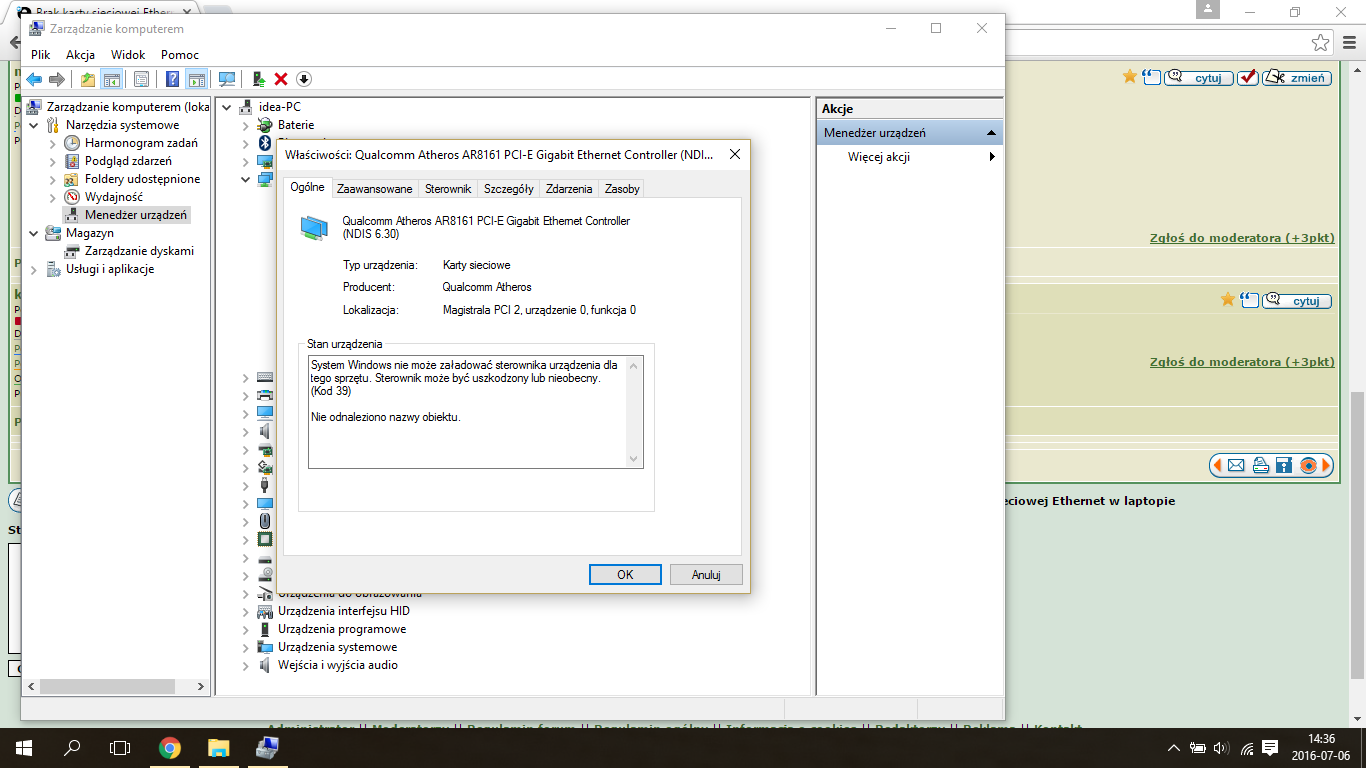
Task: Click the zmień button in the browser
Action: (1297, 77)
